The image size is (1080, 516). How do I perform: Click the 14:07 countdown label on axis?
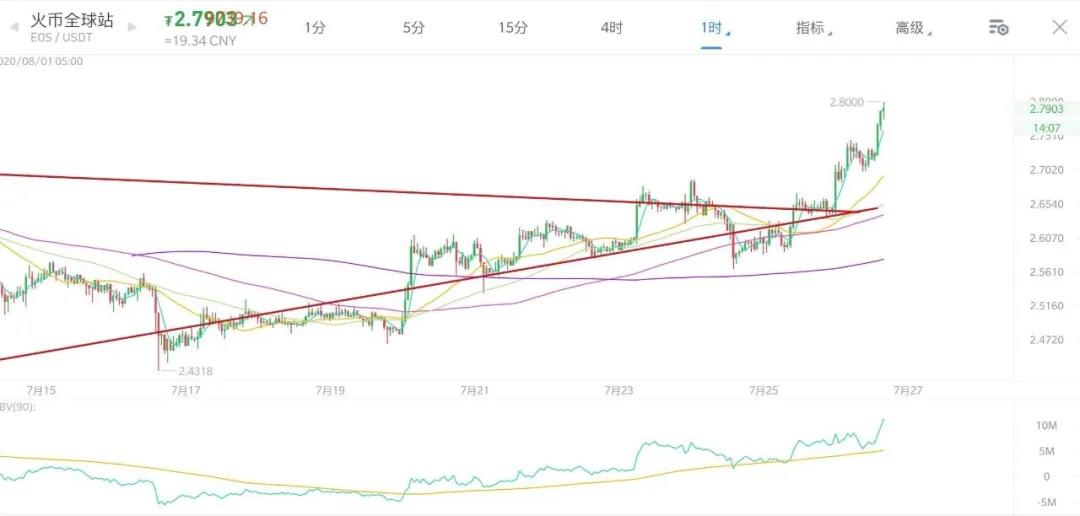(x=1045, y=128)
